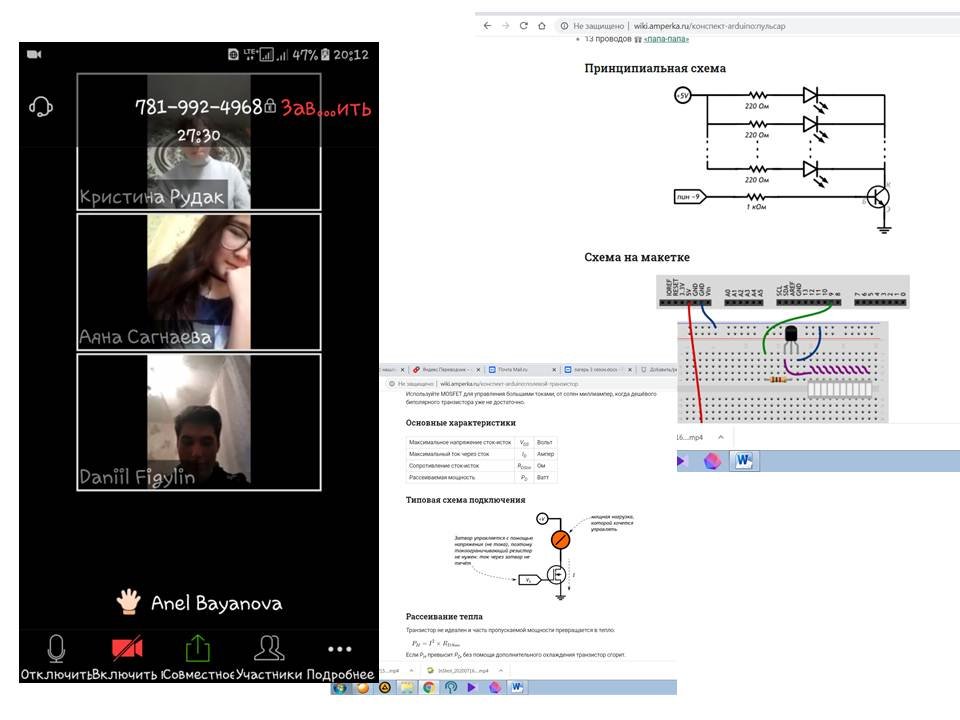Click the Основные характеристики heading

[460, 422]
